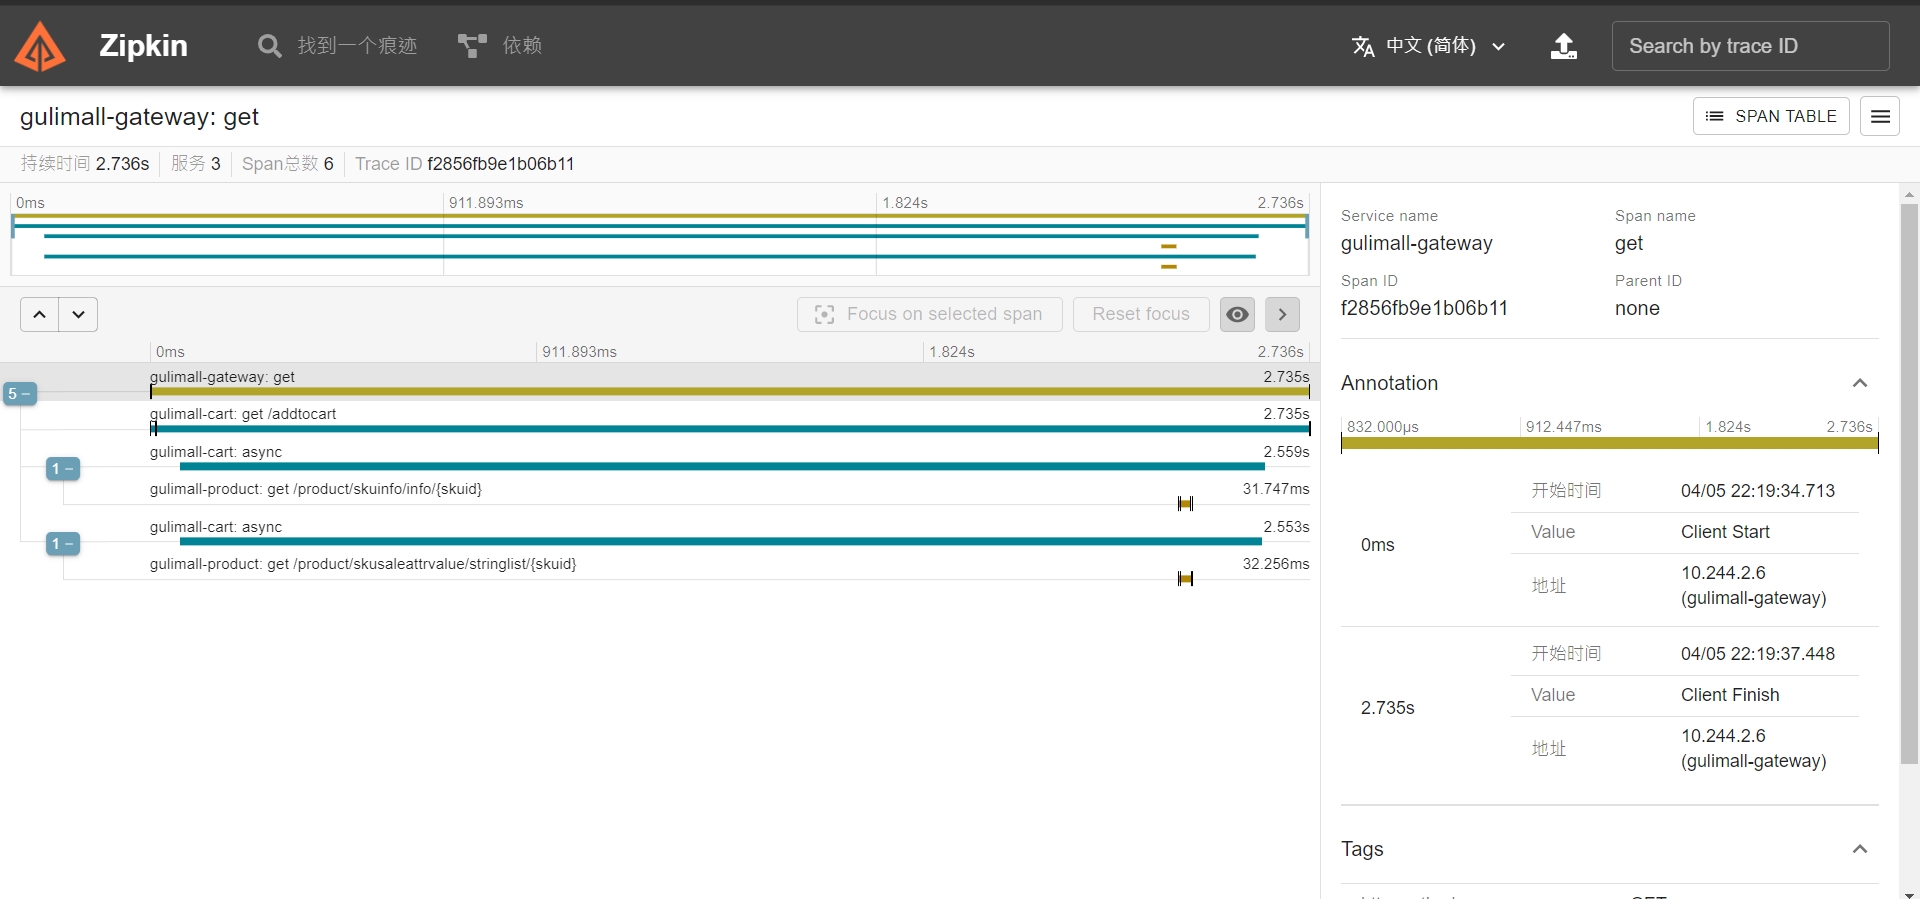Image resolution: width=1920 pixels, height=899 pixels.
Task: Click the Search by trace ID field
Action: [1750, 46]
